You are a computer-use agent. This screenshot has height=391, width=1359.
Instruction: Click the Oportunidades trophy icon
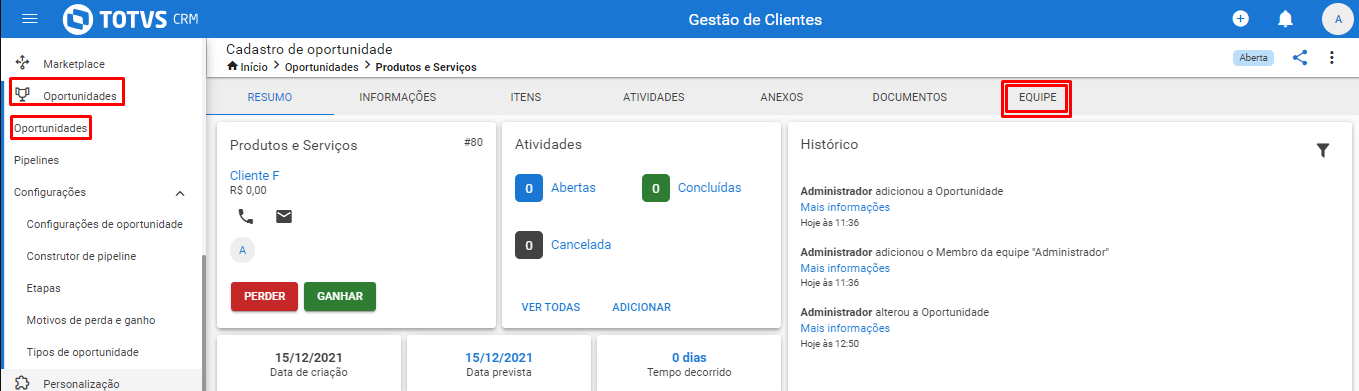(22, 95)
